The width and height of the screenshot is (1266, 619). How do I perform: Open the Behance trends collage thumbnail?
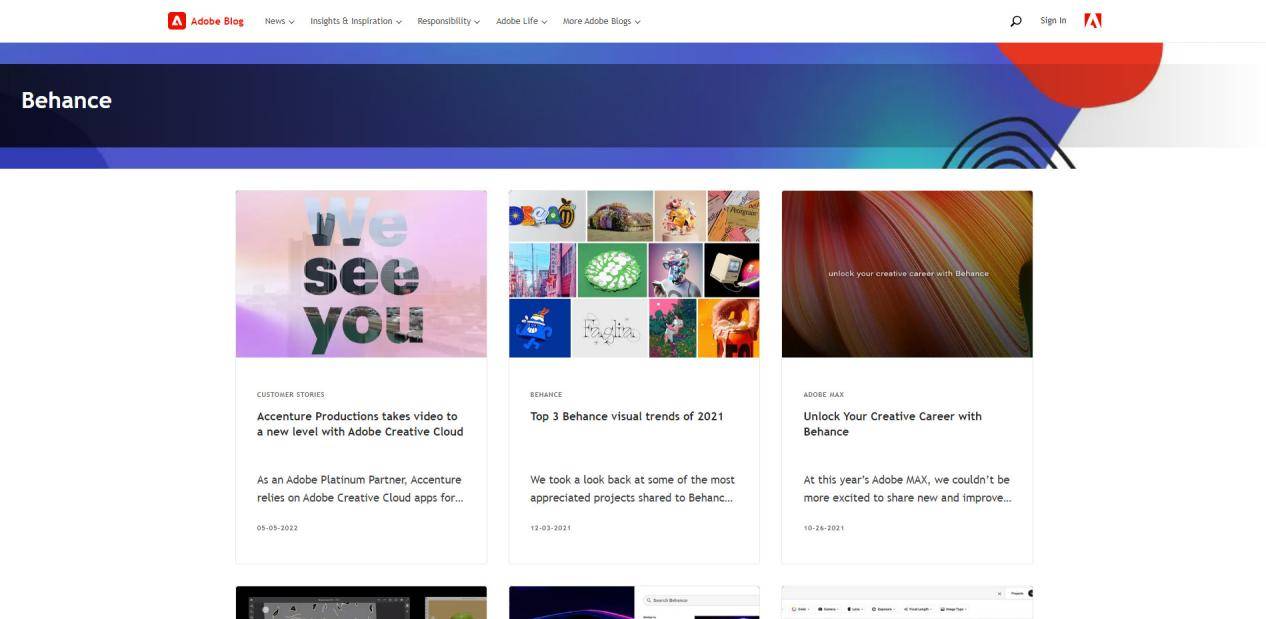634,274
